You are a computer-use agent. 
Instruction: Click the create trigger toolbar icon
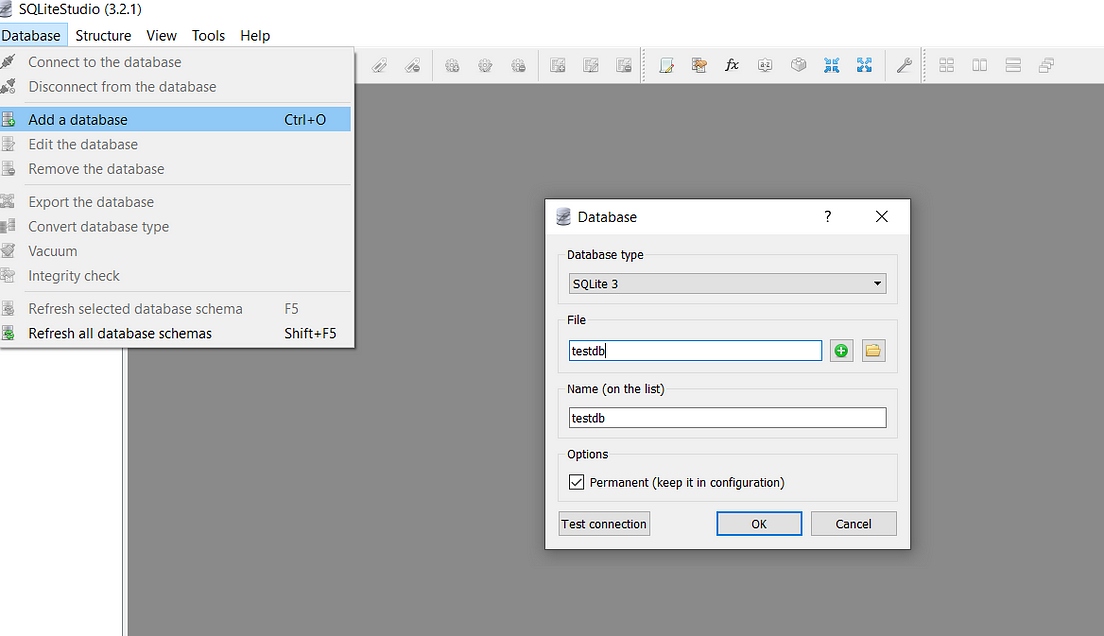(452, 66)
